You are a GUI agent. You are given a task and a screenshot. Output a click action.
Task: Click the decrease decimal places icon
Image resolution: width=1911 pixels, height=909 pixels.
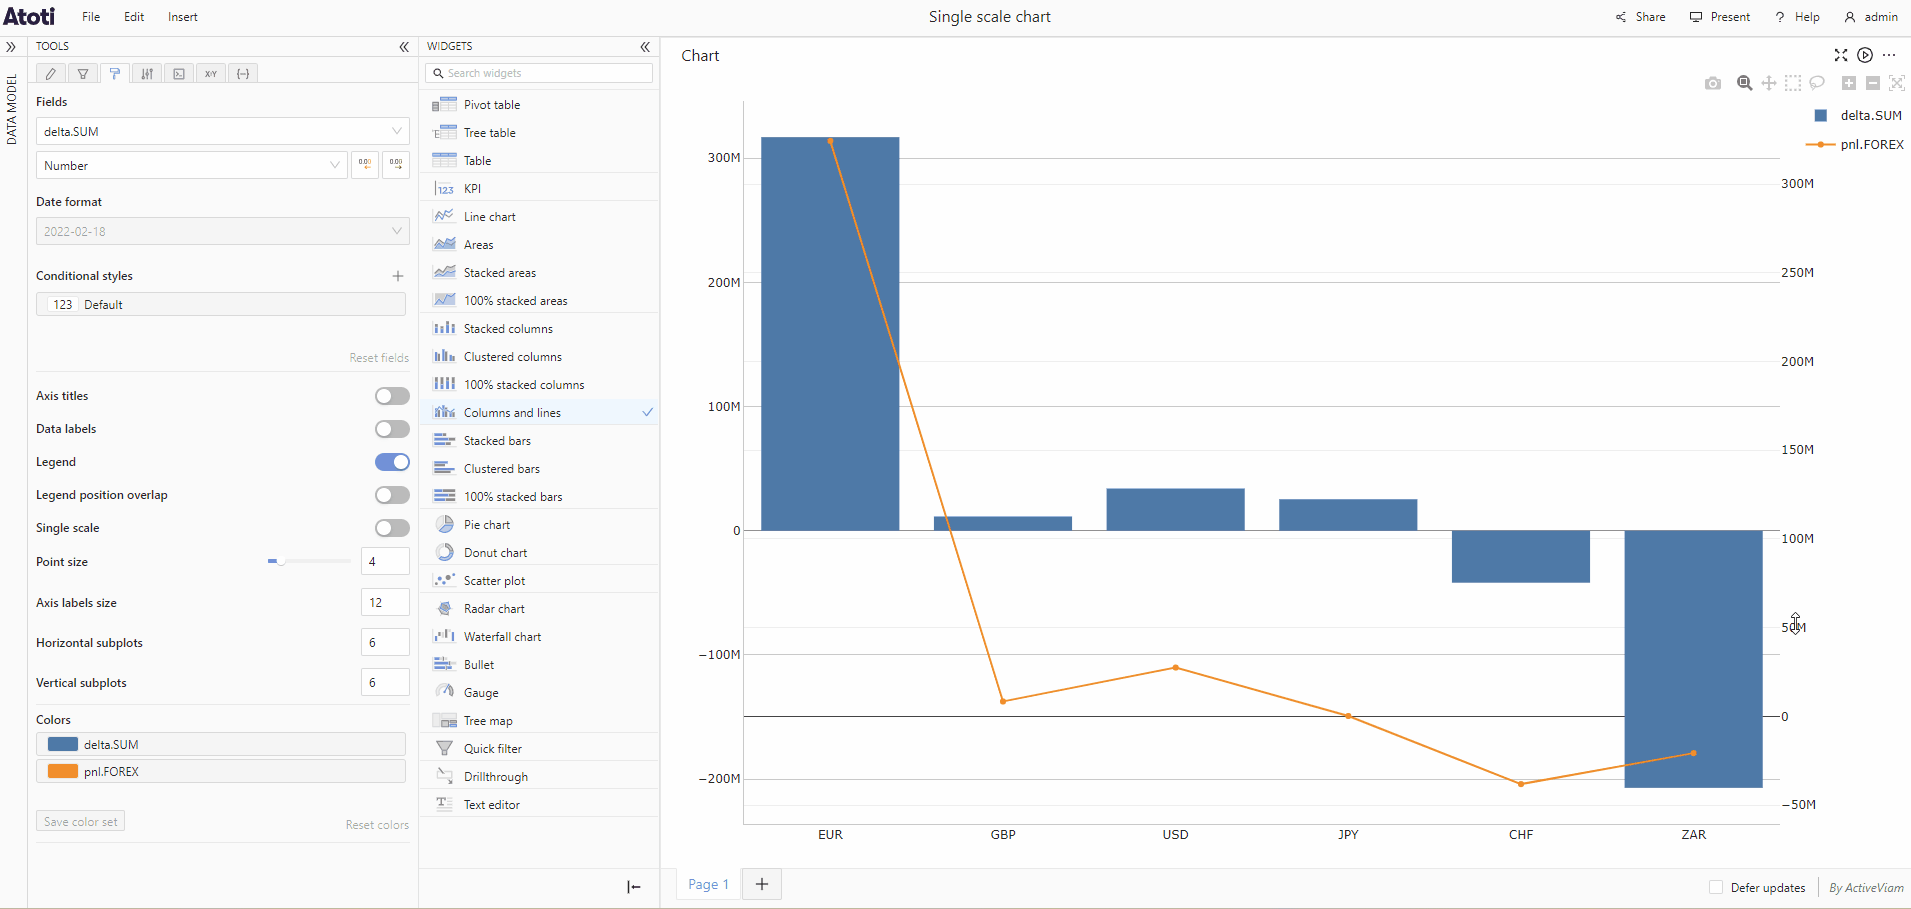pyautogui.click(x=365, y=165)
